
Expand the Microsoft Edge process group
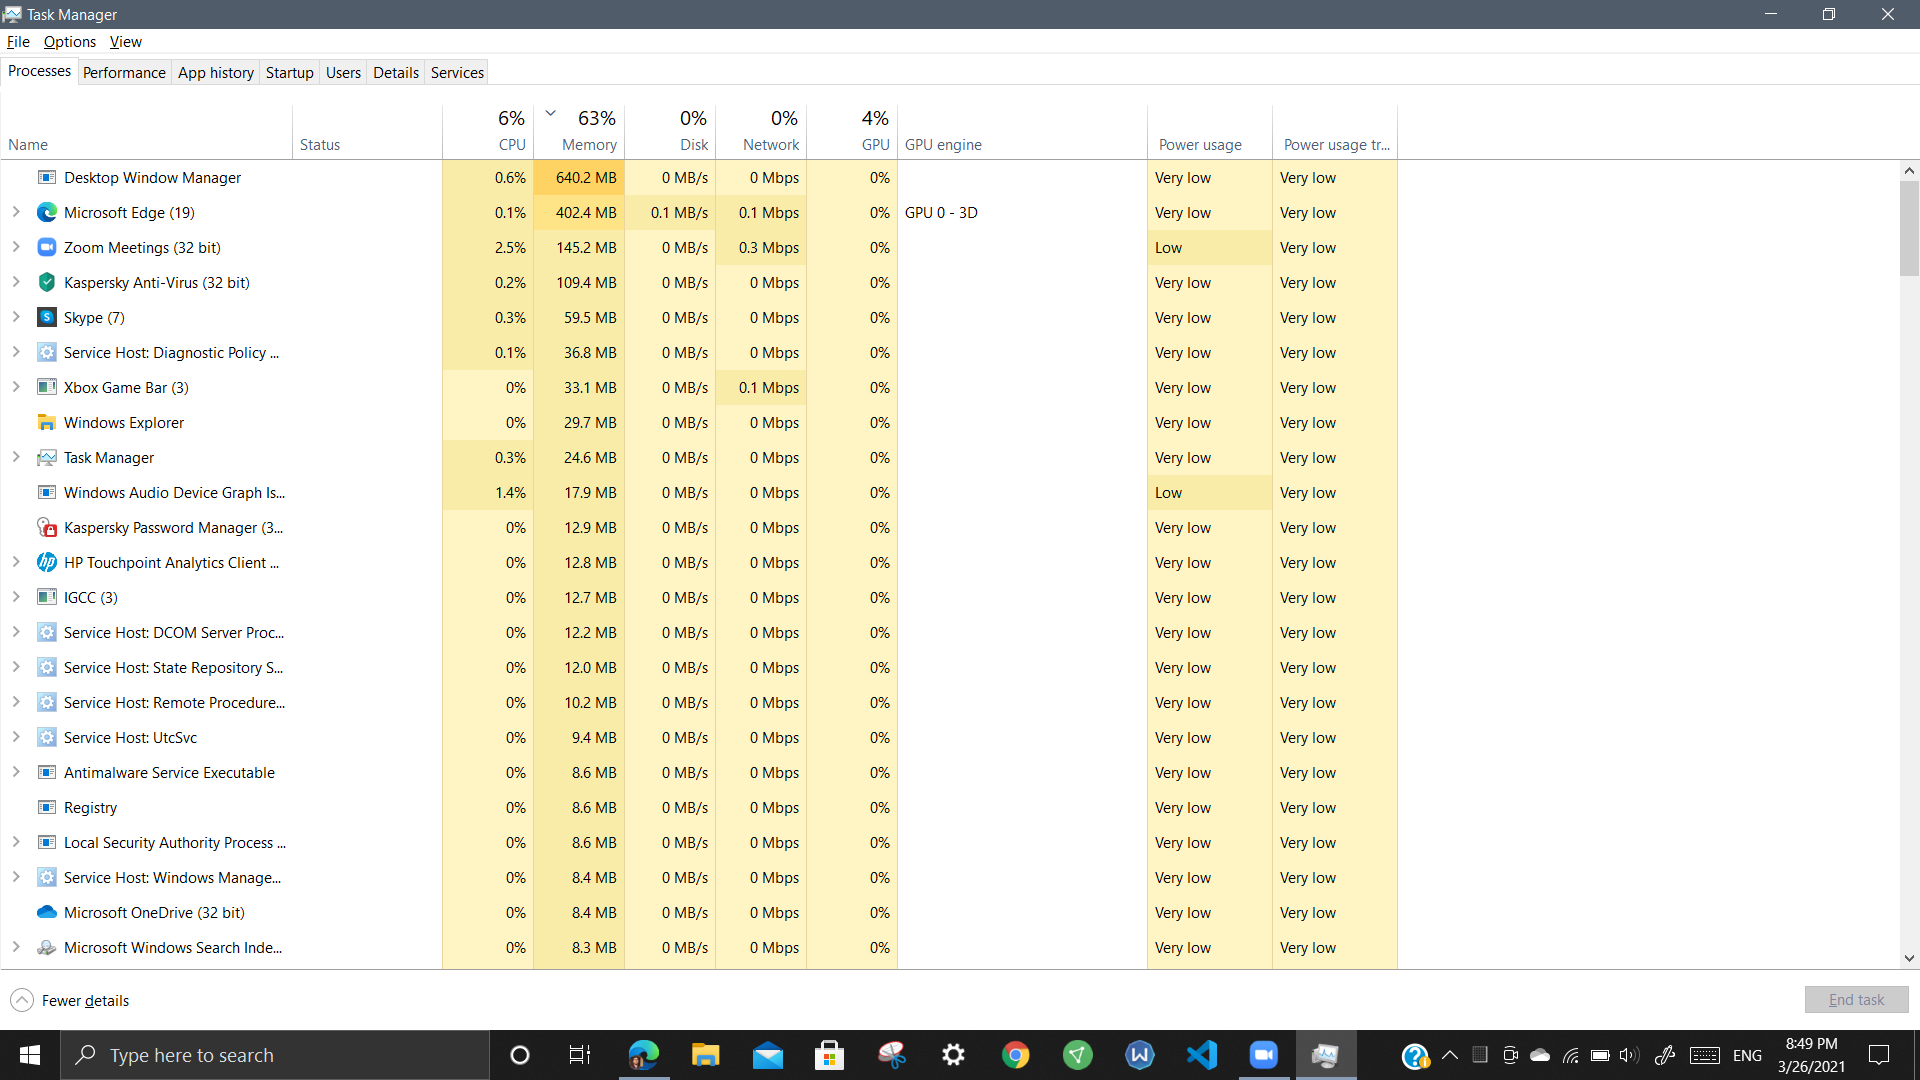[x=16, y=212]
